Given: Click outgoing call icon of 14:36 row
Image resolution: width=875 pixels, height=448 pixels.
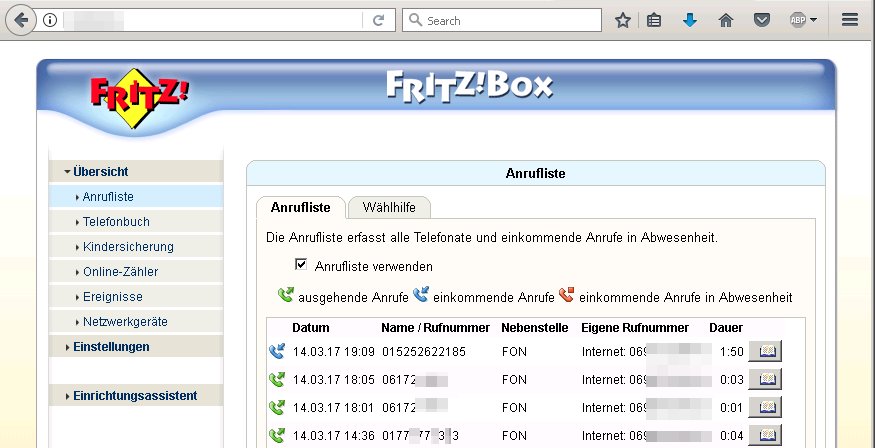Looking at the screenshot, I should point(277,435).
